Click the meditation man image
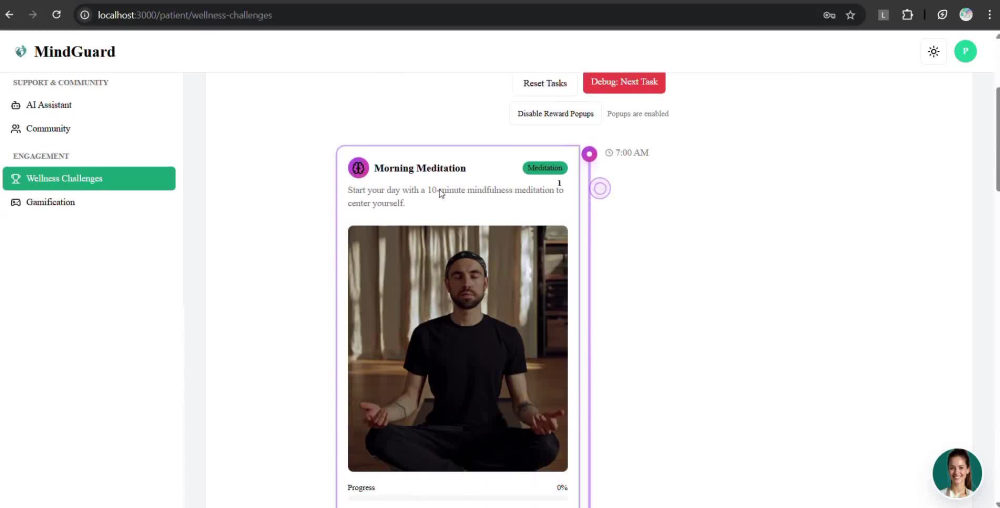This screenshot has height=508, width=1000. 457,349
